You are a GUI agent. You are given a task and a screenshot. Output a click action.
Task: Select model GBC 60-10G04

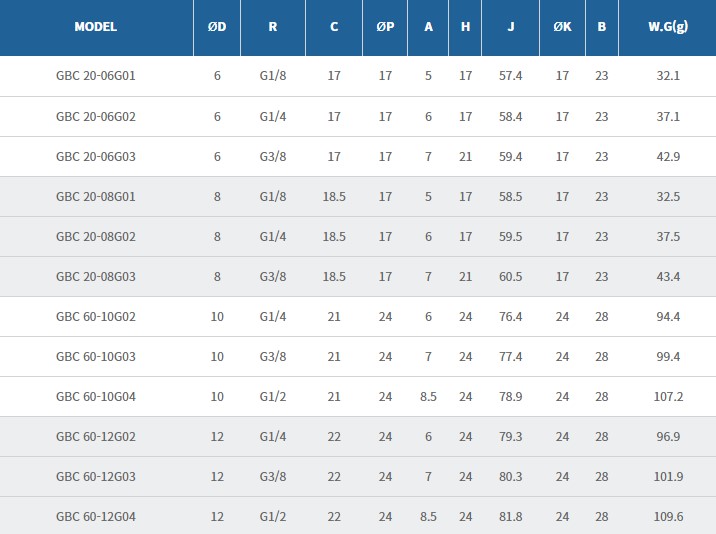tap(96, 396)
